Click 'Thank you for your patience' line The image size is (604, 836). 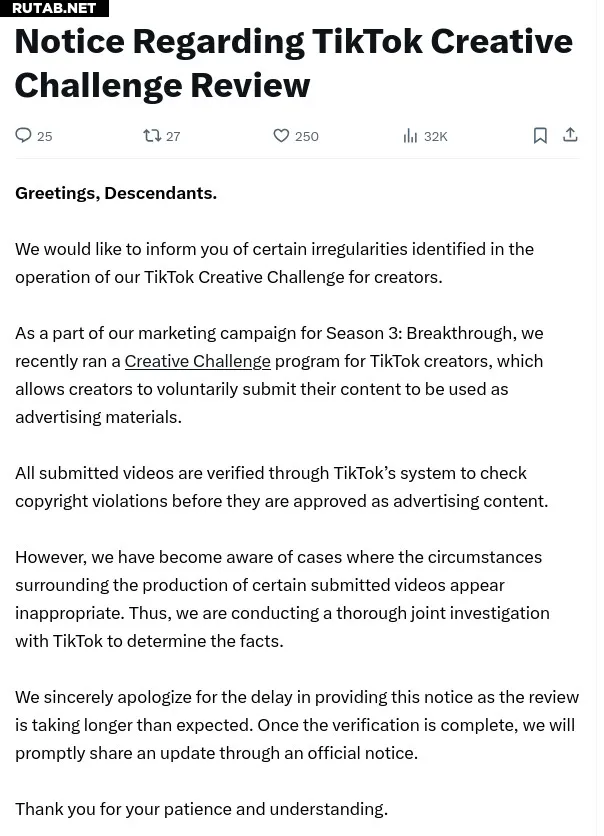[201, 809]
